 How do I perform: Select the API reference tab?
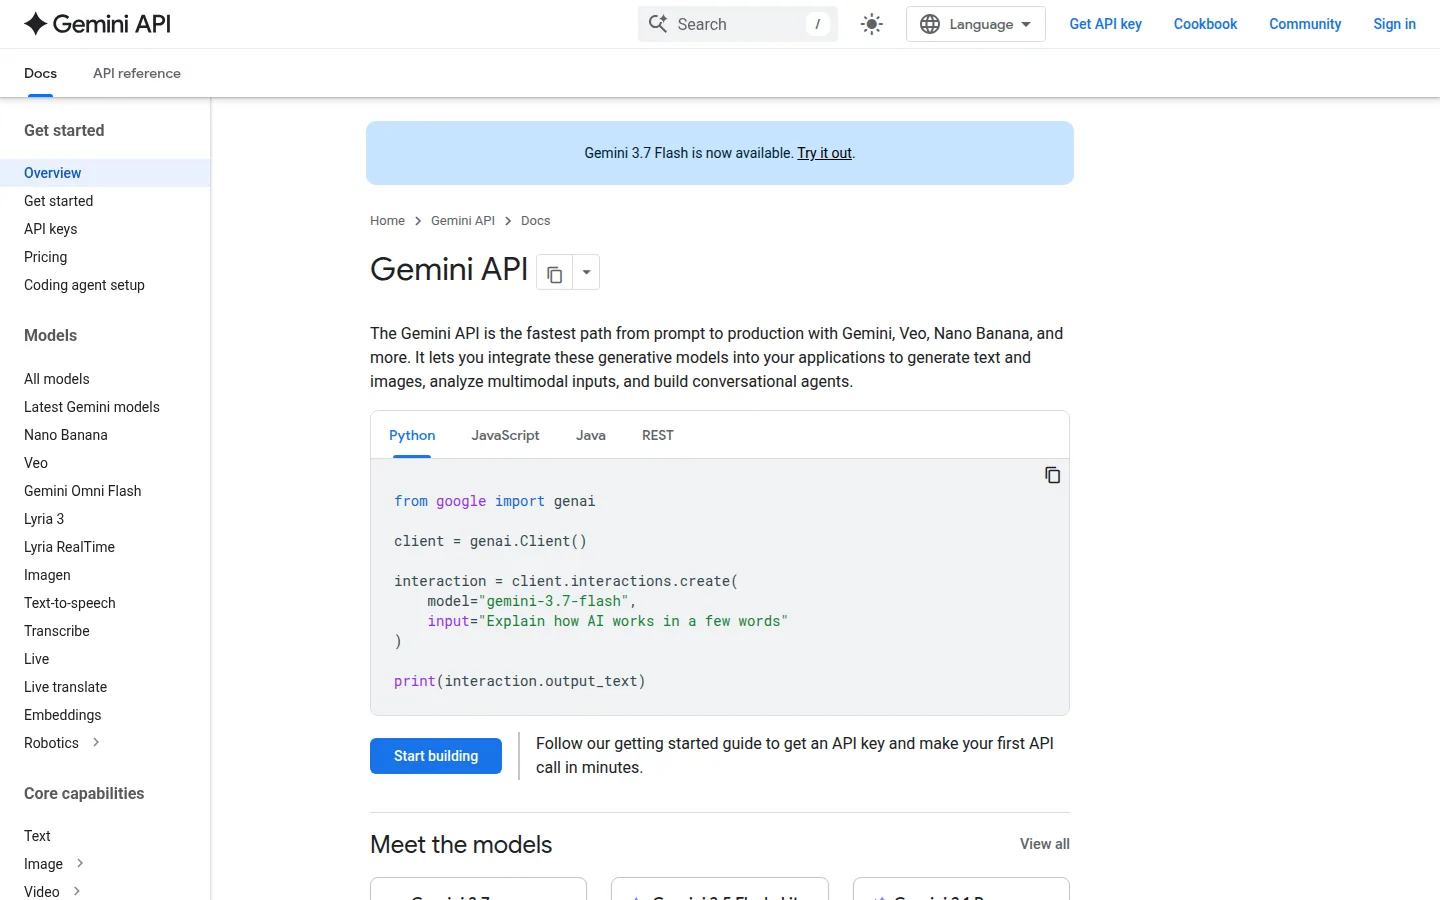pos(137,73)
